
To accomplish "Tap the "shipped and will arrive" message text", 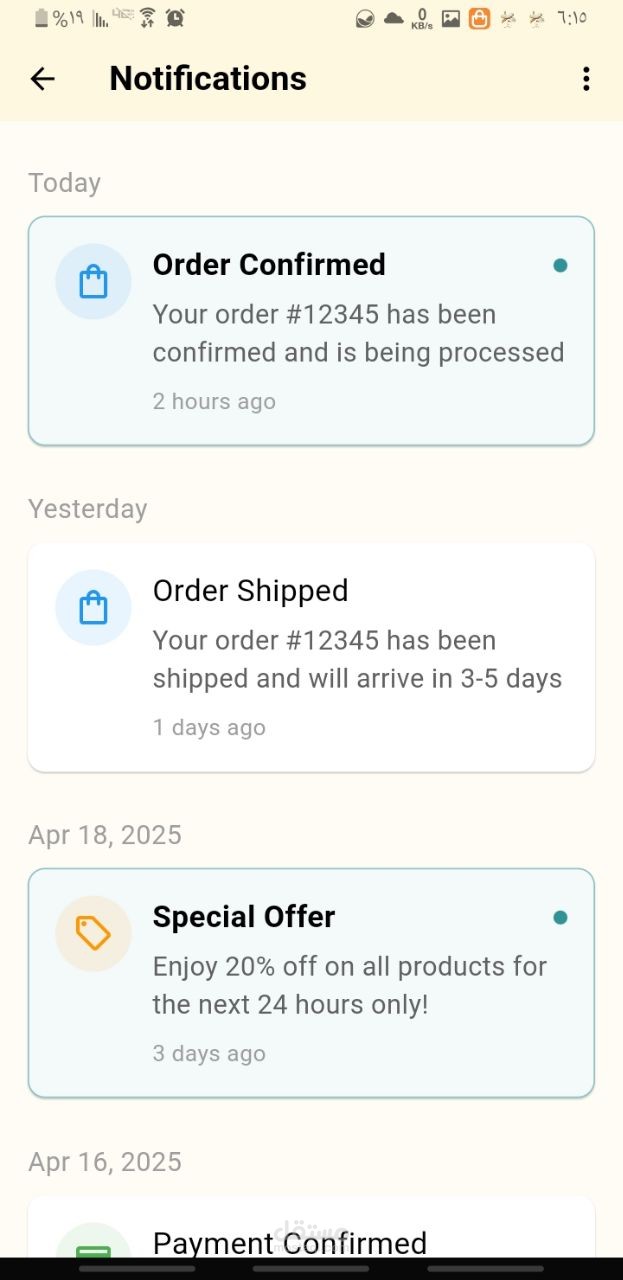I will pyautogui.click(x=357, y=679).
